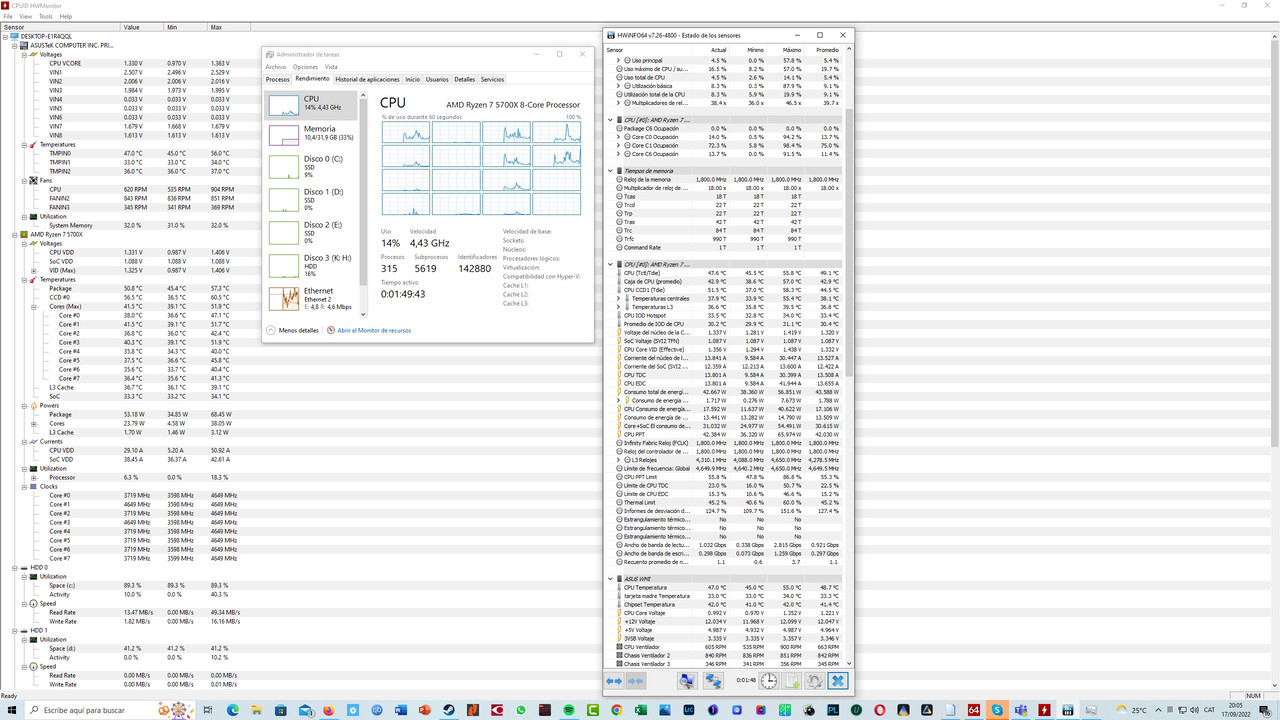Switch to the Inicio tab in Task Manager
Image resolution: width=1280 pixels, height=720 pixels.
tap(412, 79)
